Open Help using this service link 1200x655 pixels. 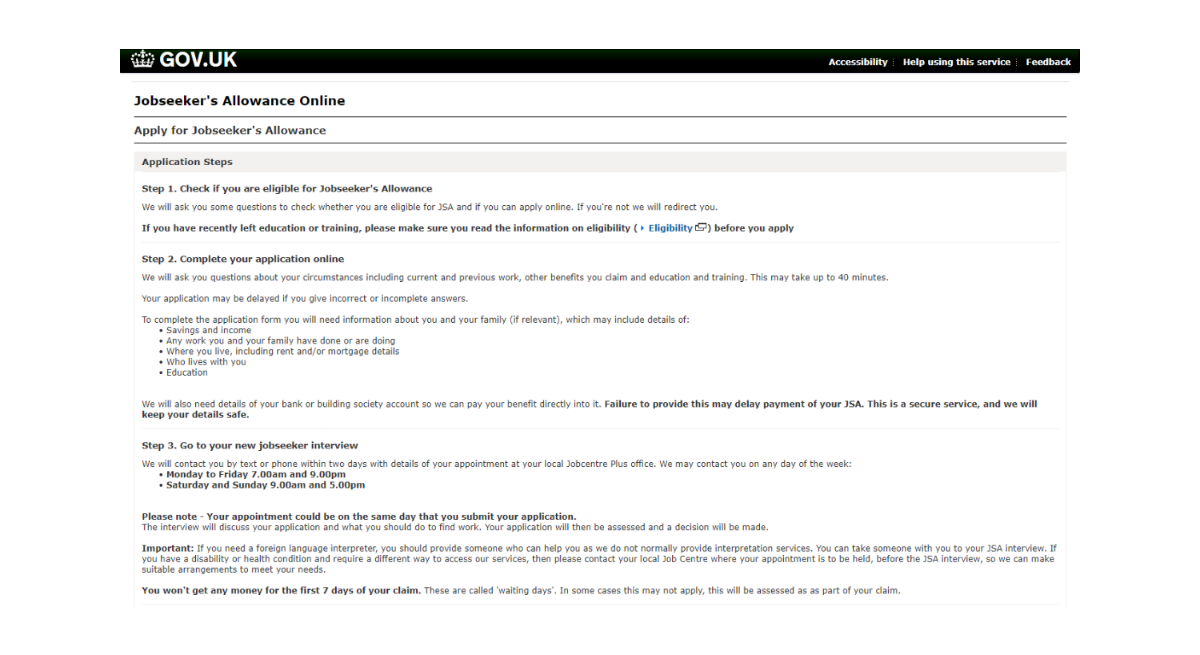[956, 62]
